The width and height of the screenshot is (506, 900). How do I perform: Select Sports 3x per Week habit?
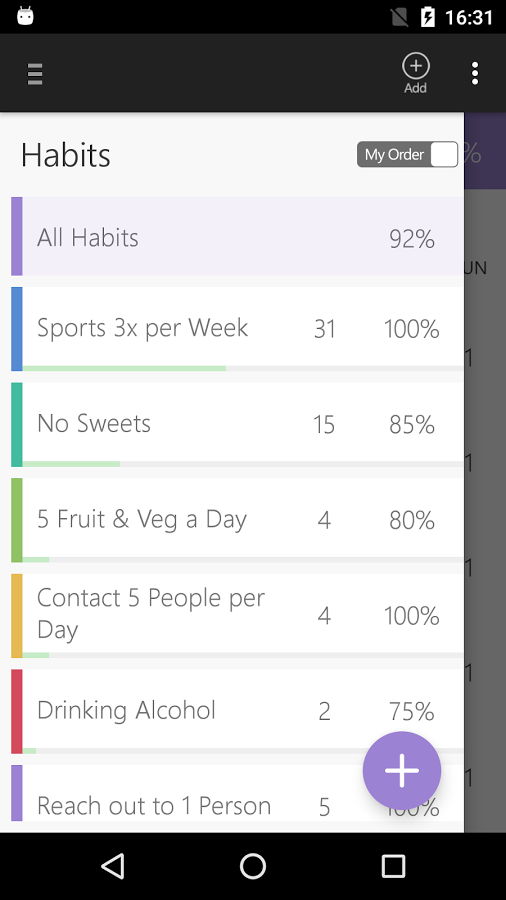click(238, 329)
